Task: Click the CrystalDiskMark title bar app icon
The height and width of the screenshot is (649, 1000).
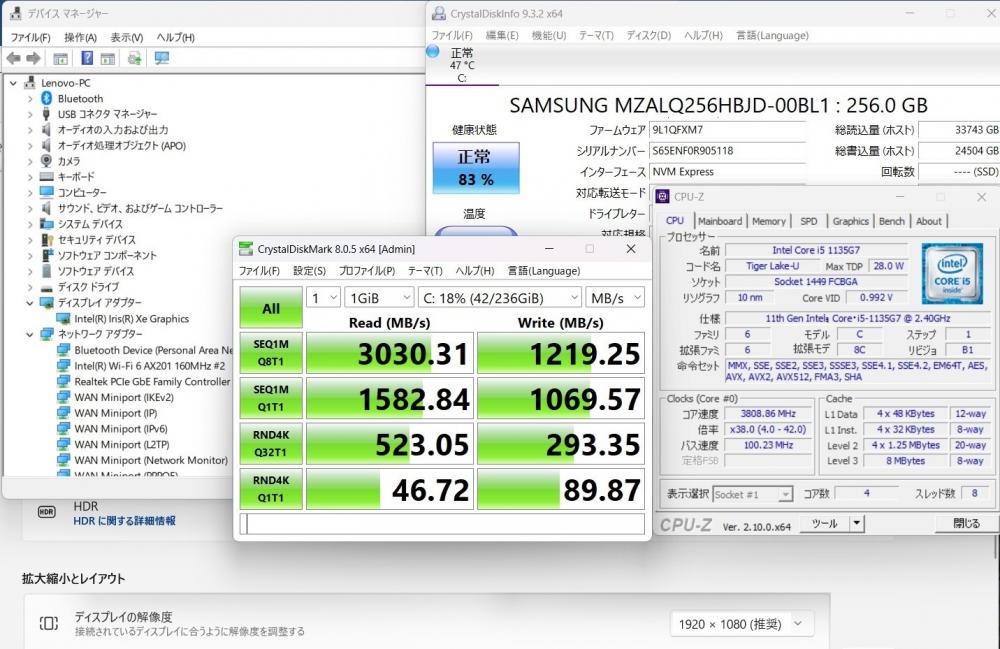Action: pos(246,249)
